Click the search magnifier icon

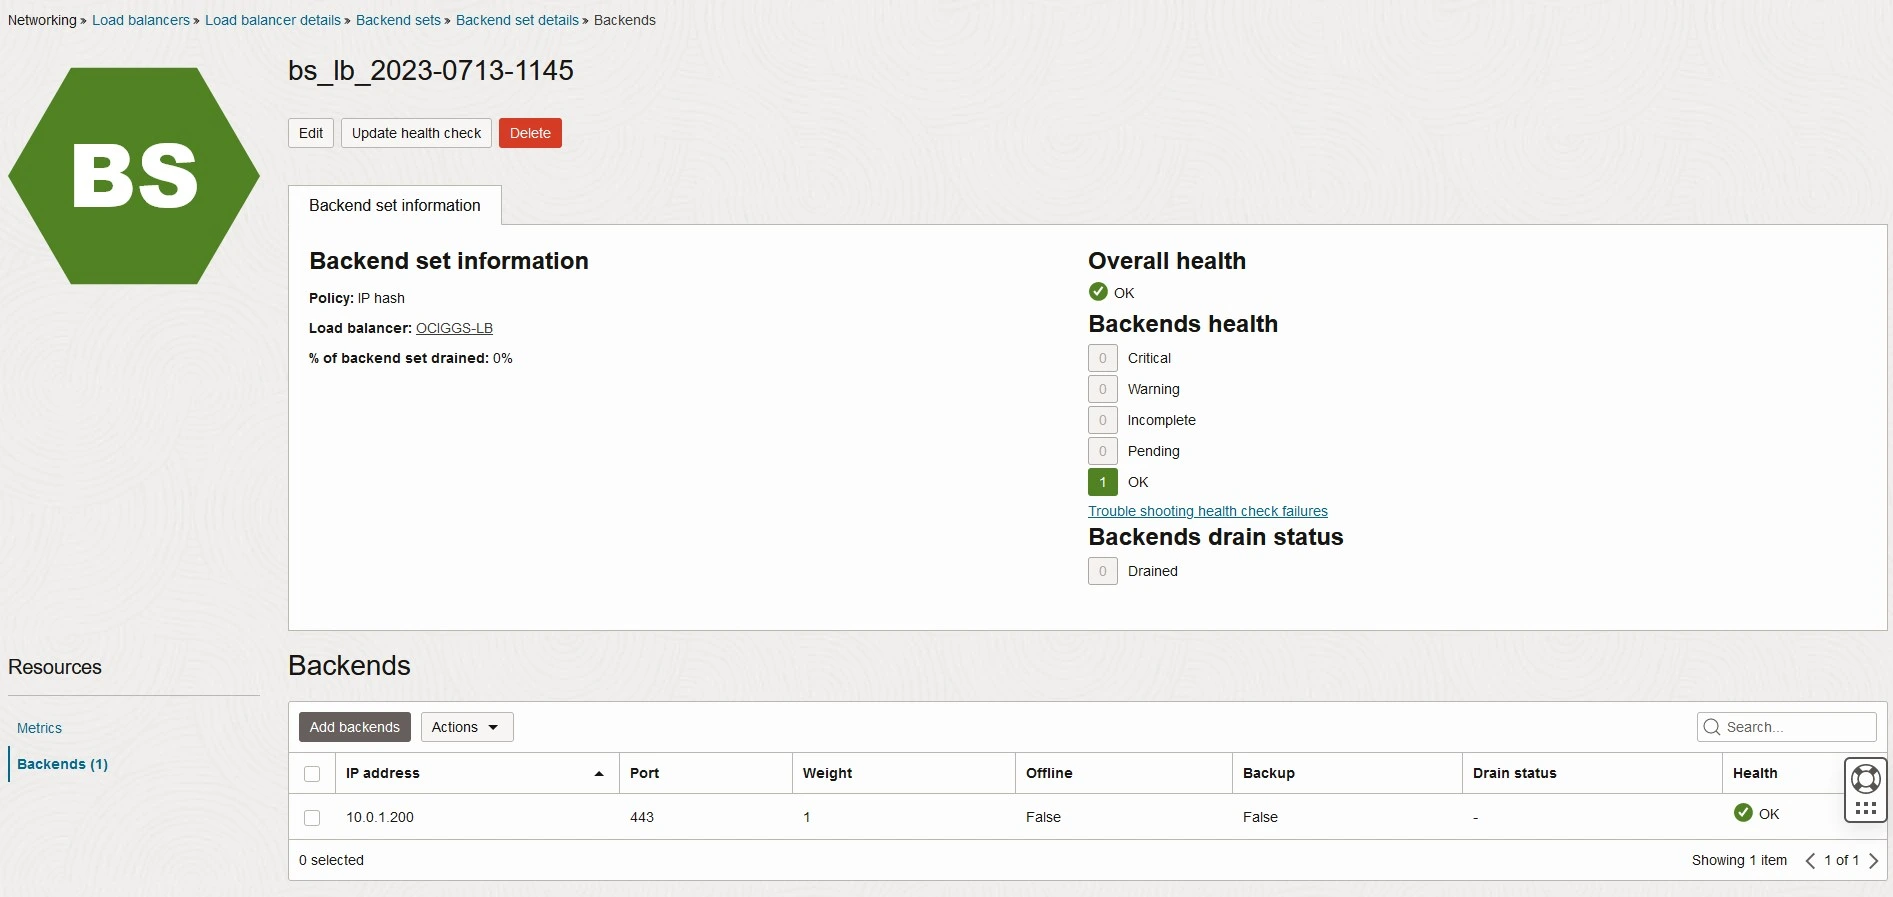(x=1712, y=727)
